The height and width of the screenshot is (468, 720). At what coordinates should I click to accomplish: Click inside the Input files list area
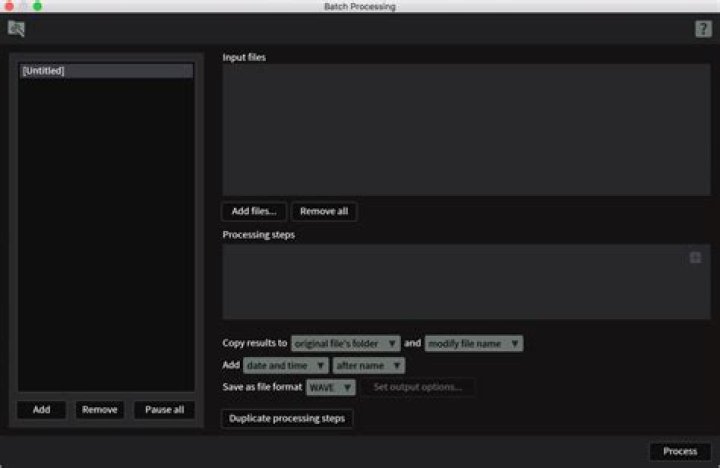click(466, 130)
